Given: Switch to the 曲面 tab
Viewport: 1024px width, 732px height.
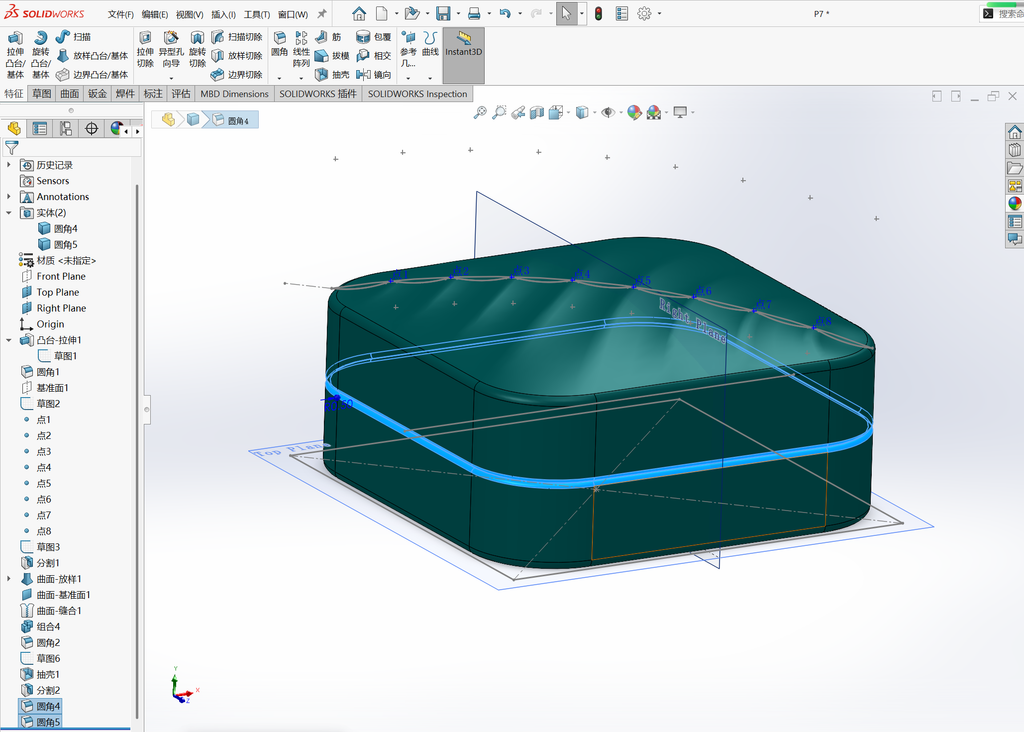Looking at the screenshot, I should click(x=70, y=93).
